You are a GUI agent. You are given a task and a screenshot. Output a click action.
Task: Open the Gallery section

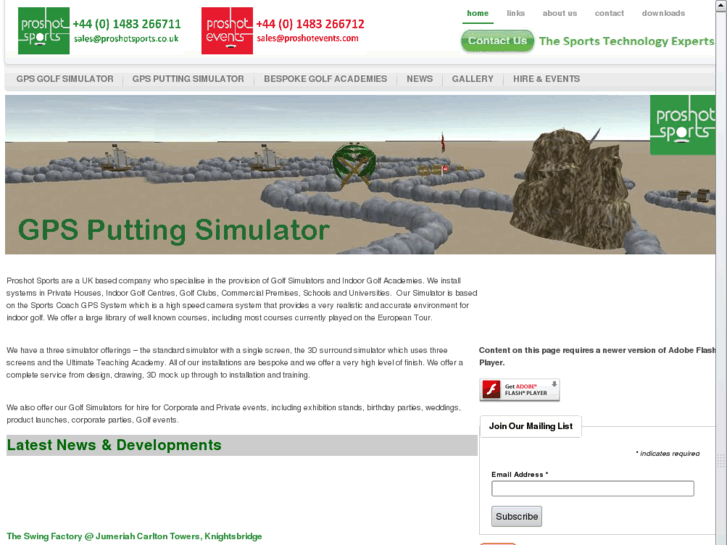click(x=472, y=79)
